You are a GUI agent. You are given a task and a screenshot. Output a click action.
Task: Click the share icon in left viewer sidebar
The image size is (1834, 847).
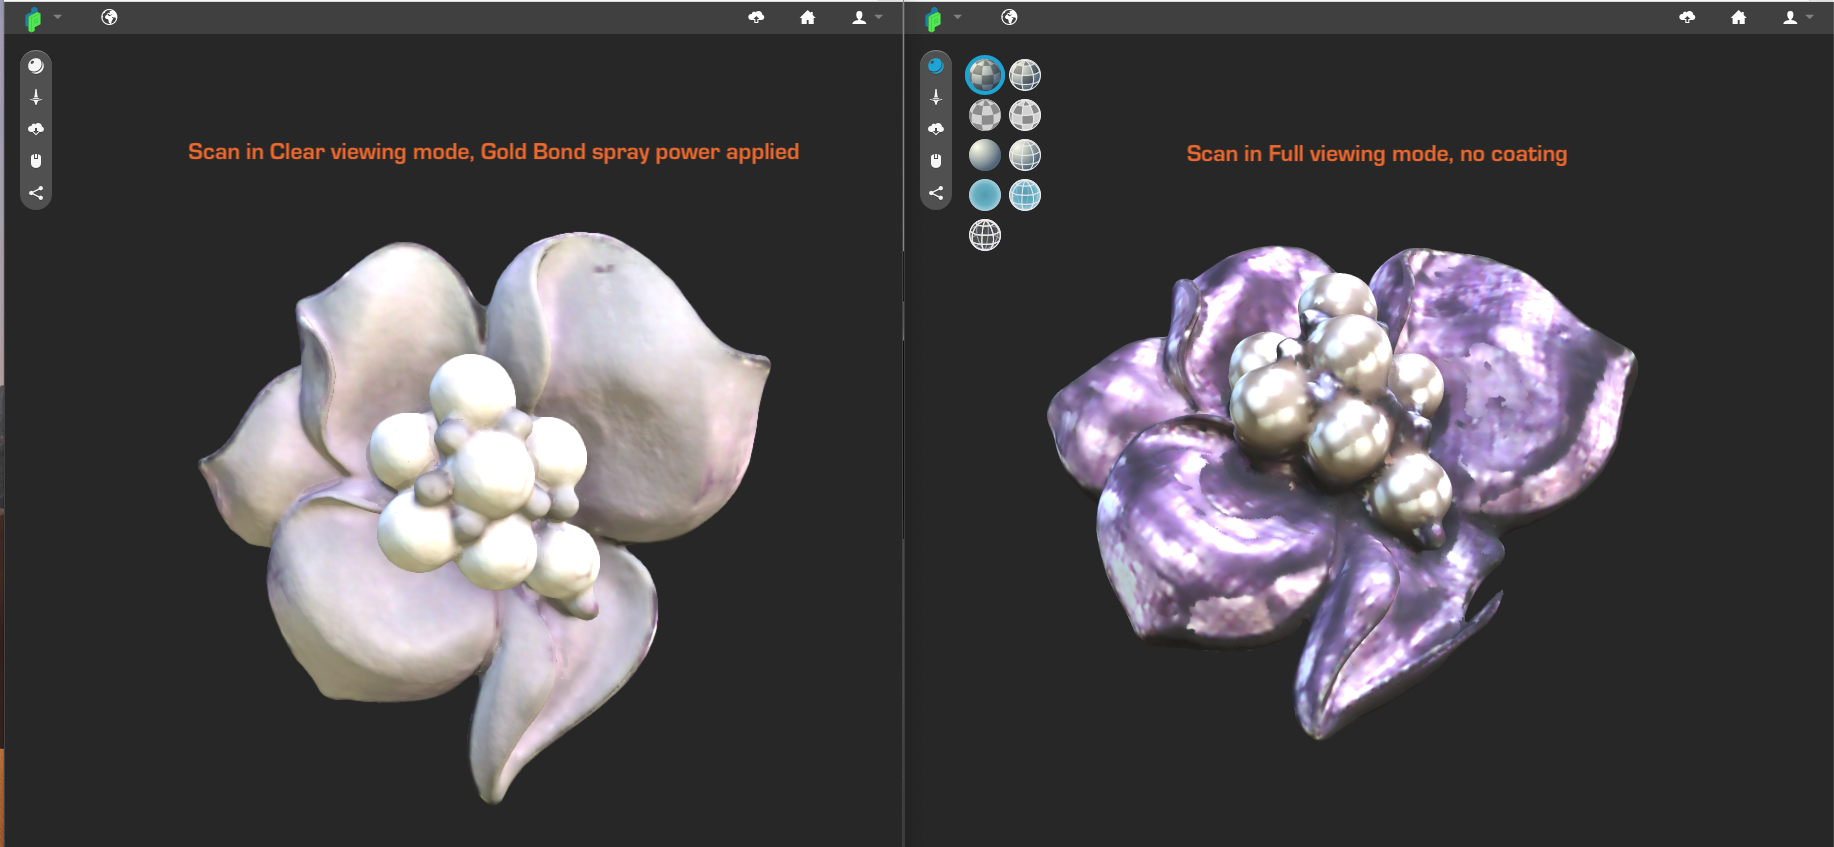[x=36, y=193]
